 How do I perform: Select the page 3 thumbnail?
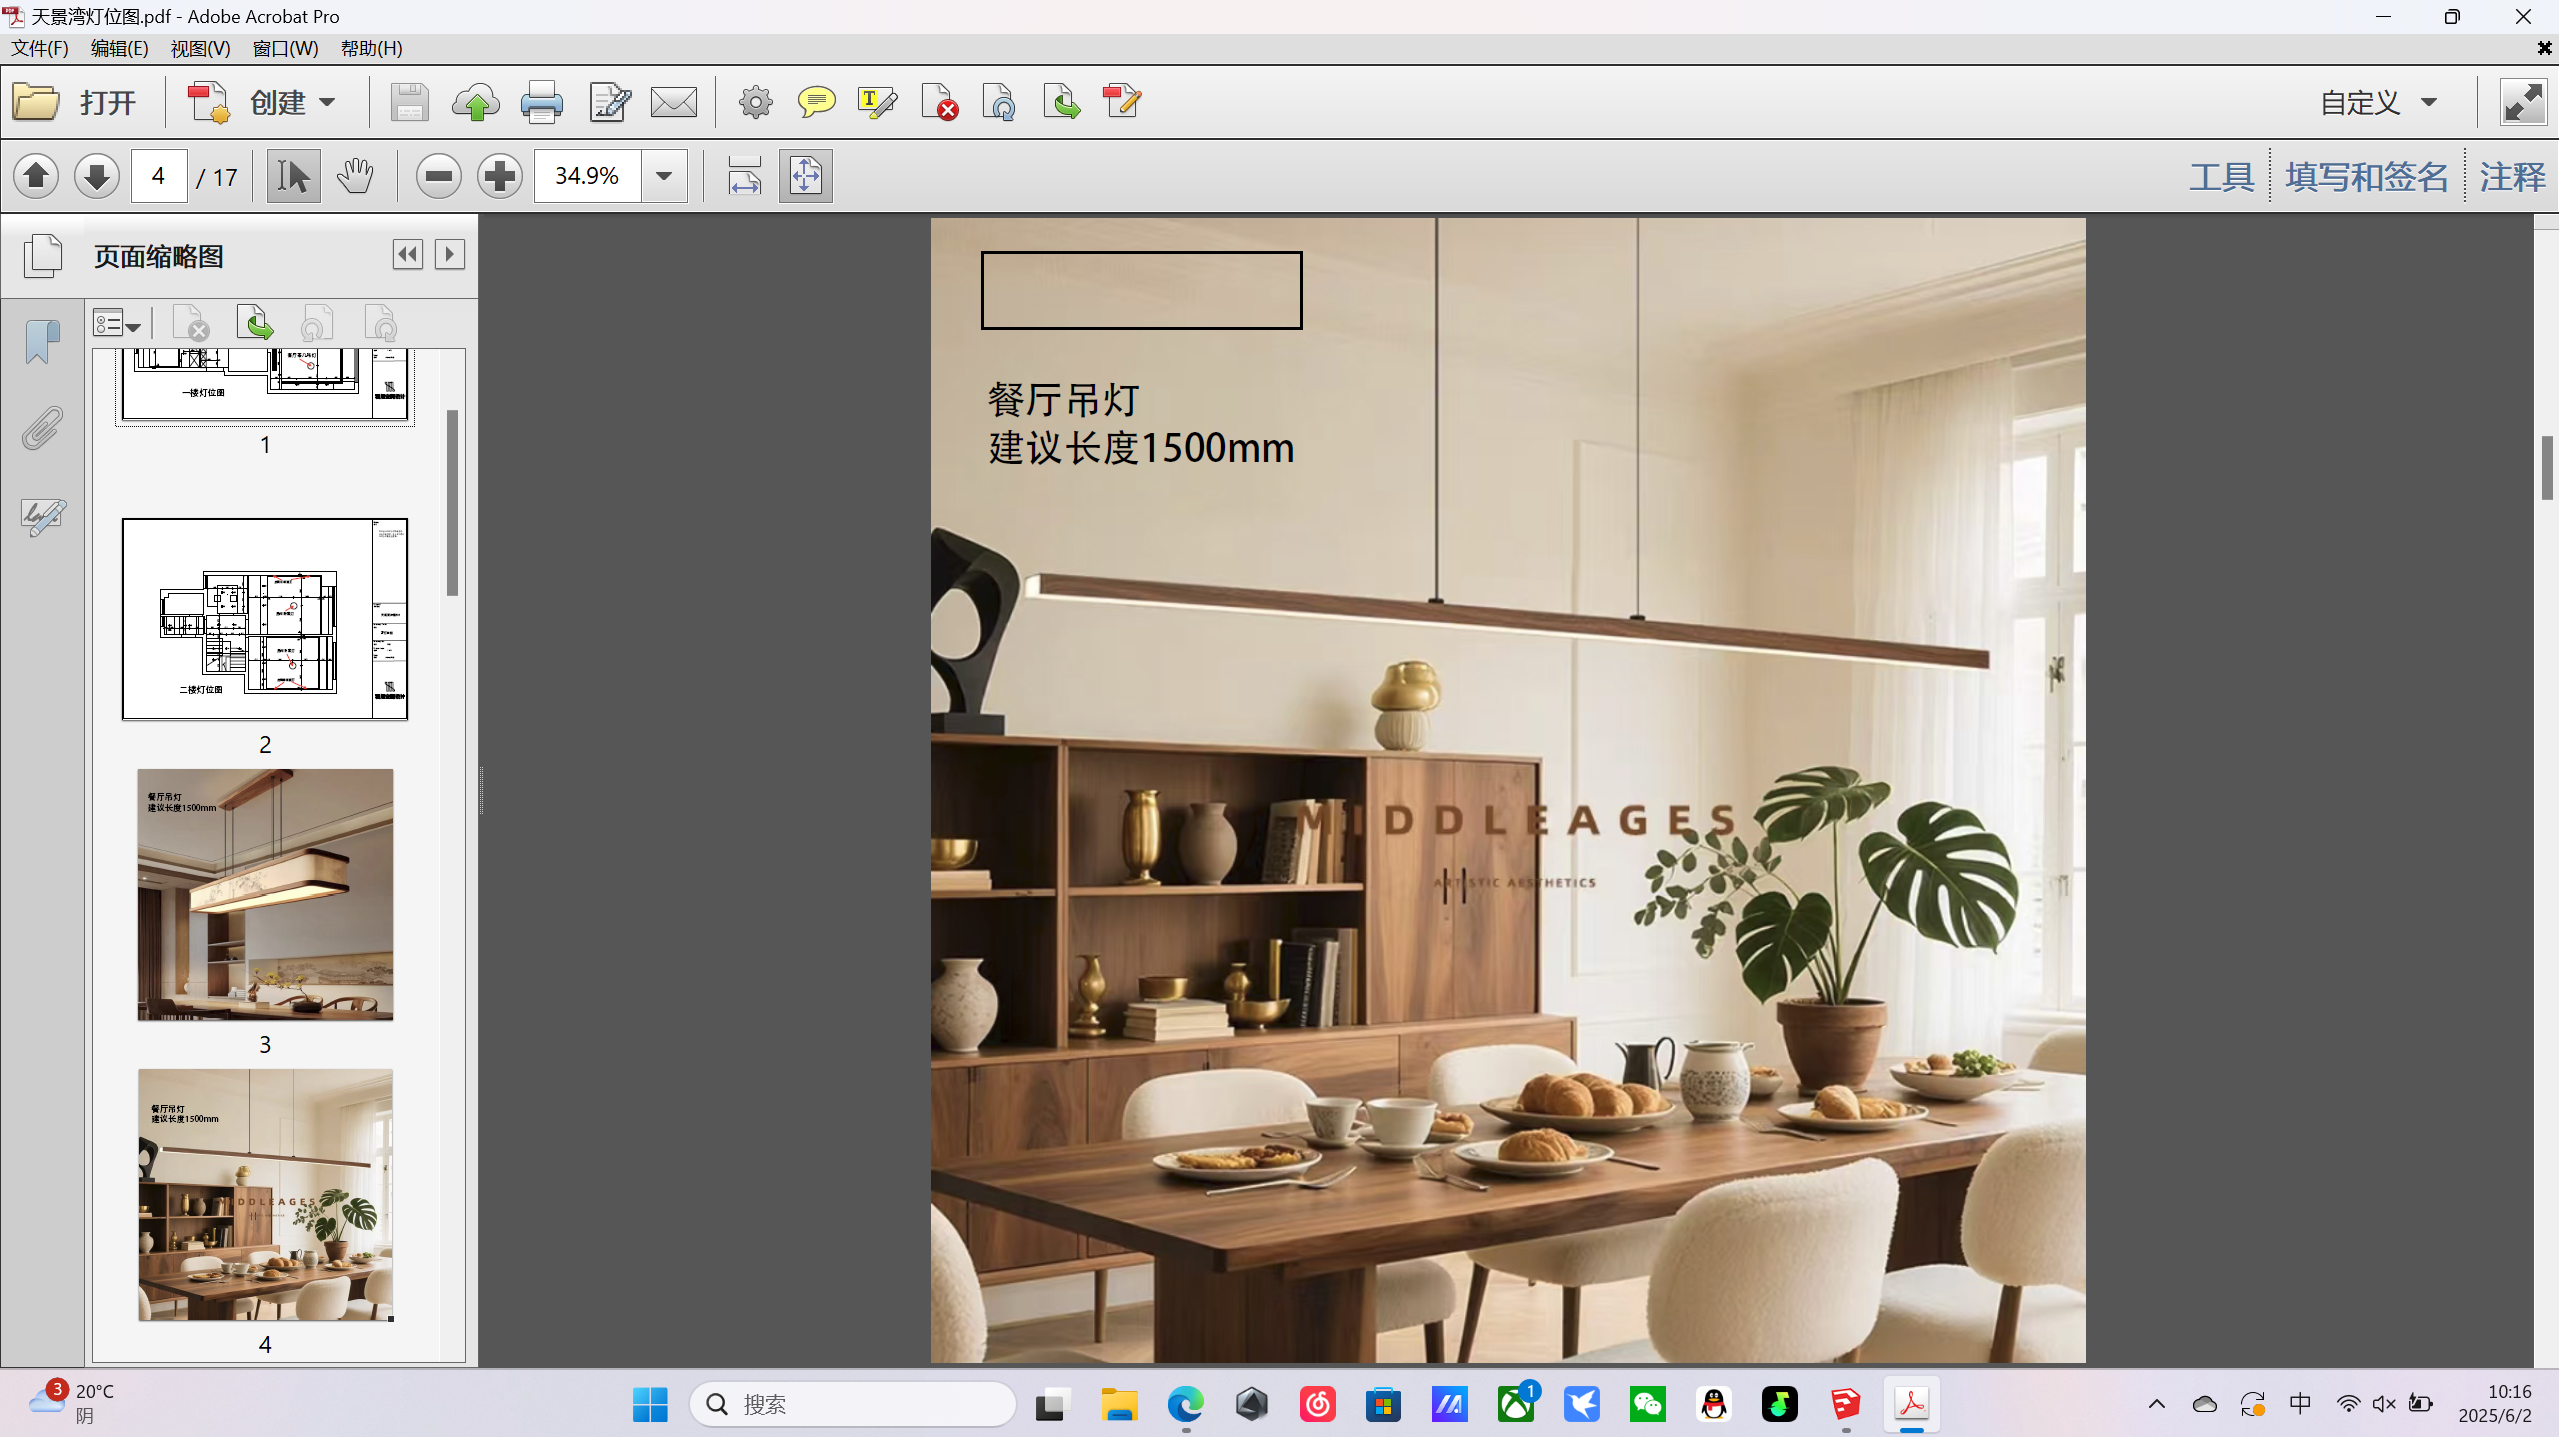point(265,894)
